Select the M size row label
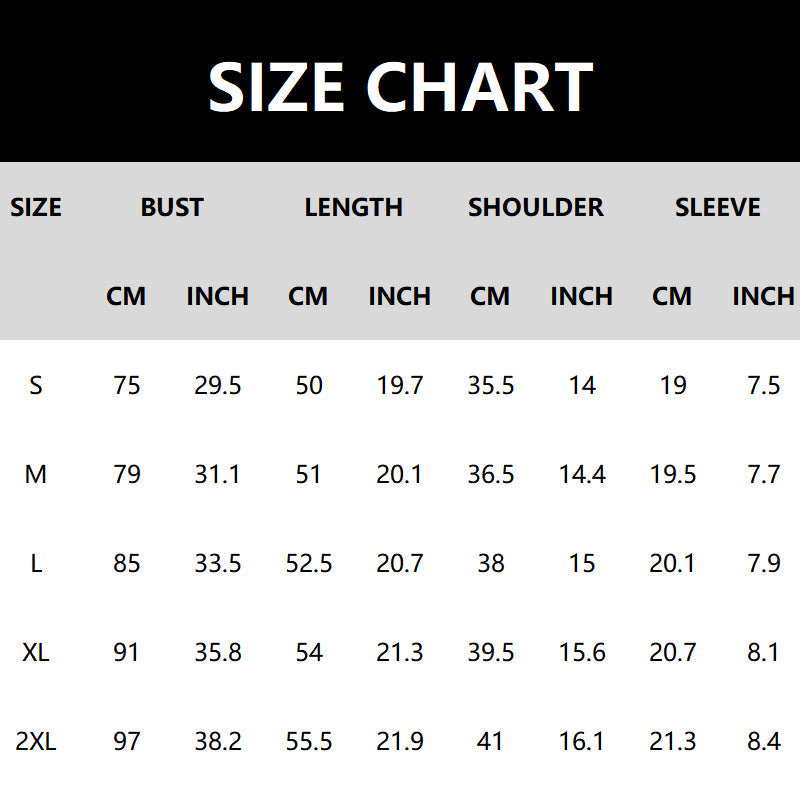800x800 pixels. coord(36,474)
